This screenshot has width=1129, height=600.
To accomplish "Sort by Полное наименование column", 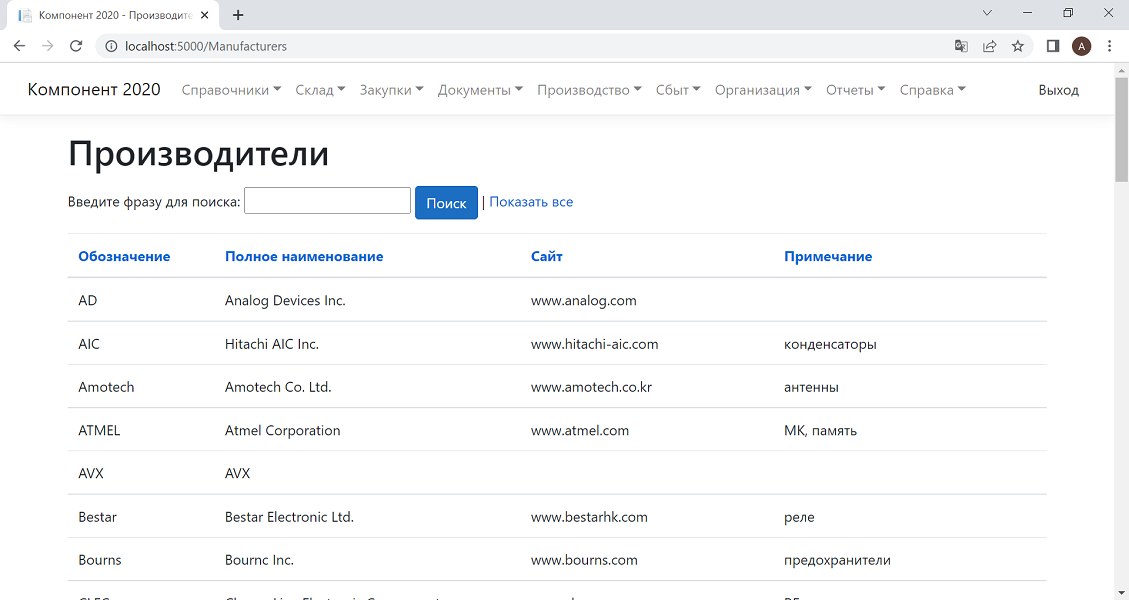I will pyautogui.click(x=304, y=256).
